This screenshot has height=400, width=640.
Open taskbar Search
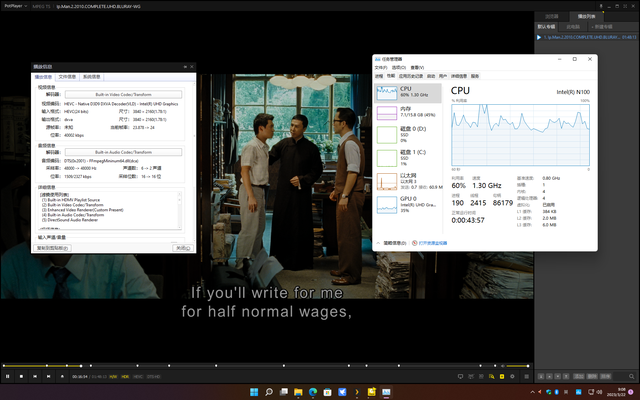coord(269,392)
